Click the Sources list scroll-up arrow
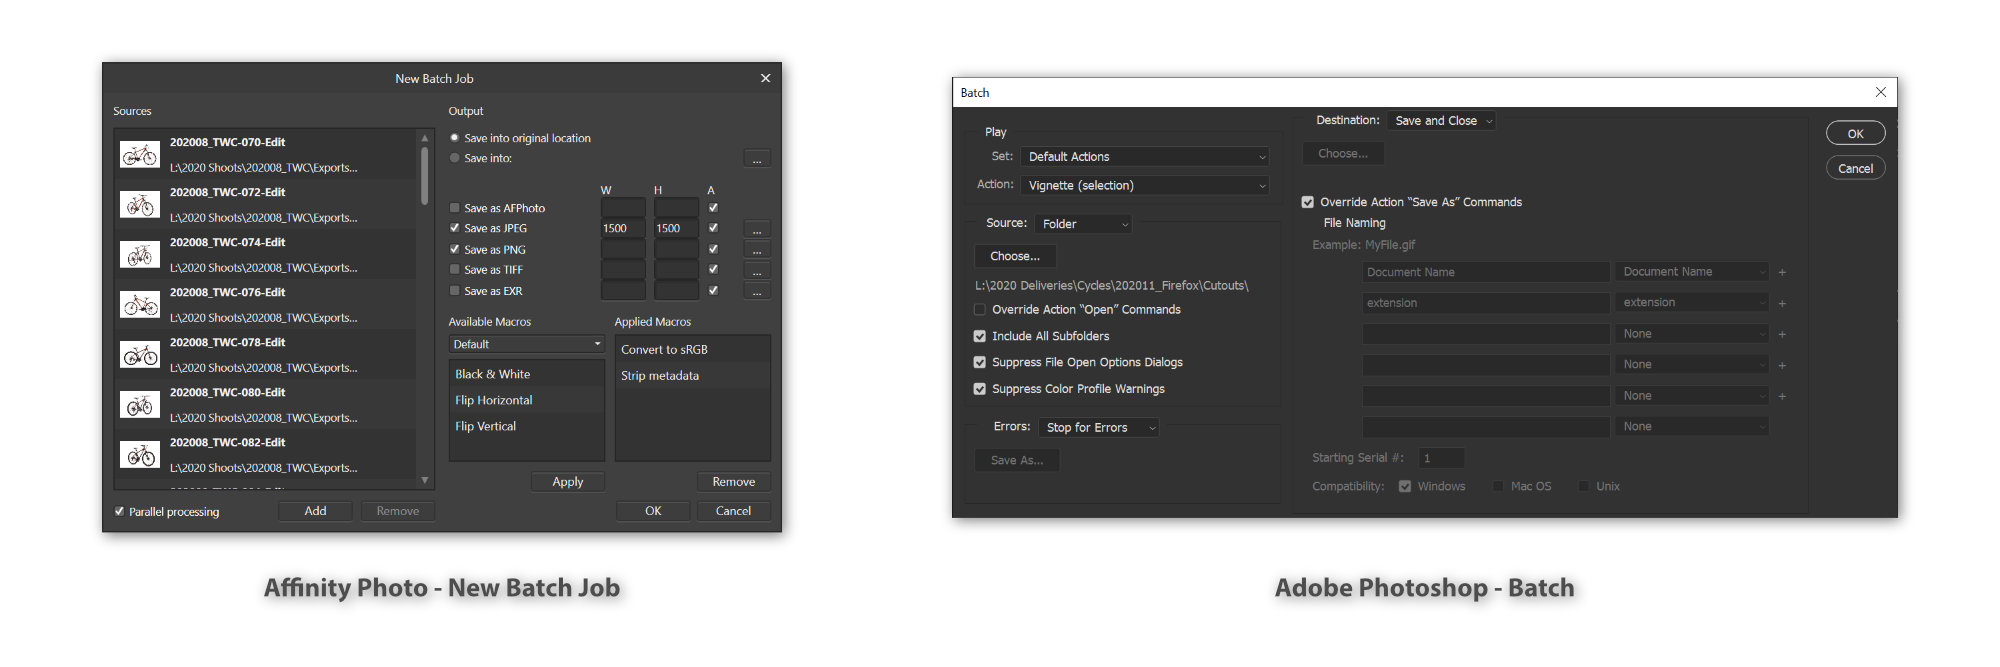The width and height of the screenshot is (2000, 667). click(425, 138)
